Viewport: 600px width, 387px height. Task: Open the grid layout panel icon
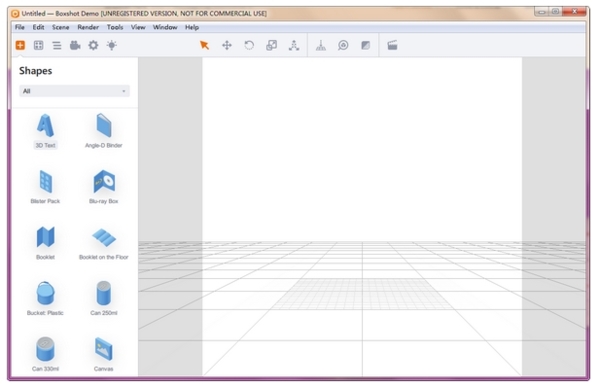coord(39,45)
